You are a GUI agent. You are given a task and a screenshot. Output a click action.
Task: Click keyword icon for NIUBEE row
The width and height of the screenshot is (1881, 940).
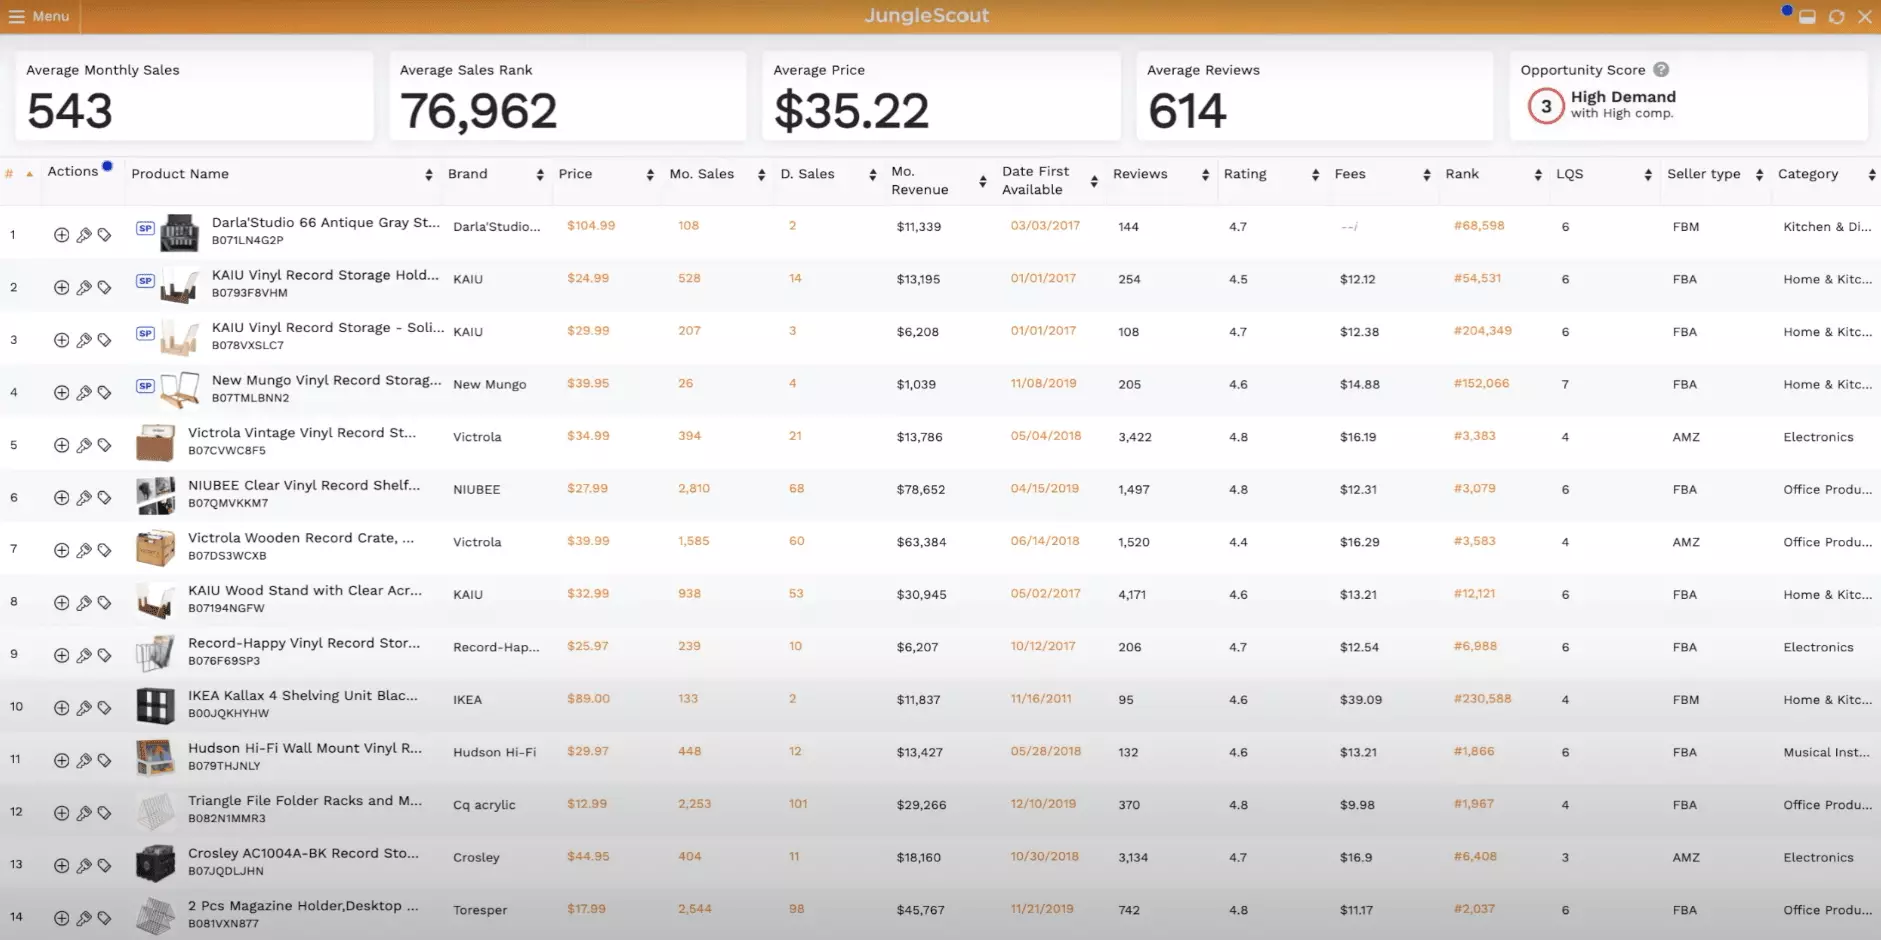84,498
